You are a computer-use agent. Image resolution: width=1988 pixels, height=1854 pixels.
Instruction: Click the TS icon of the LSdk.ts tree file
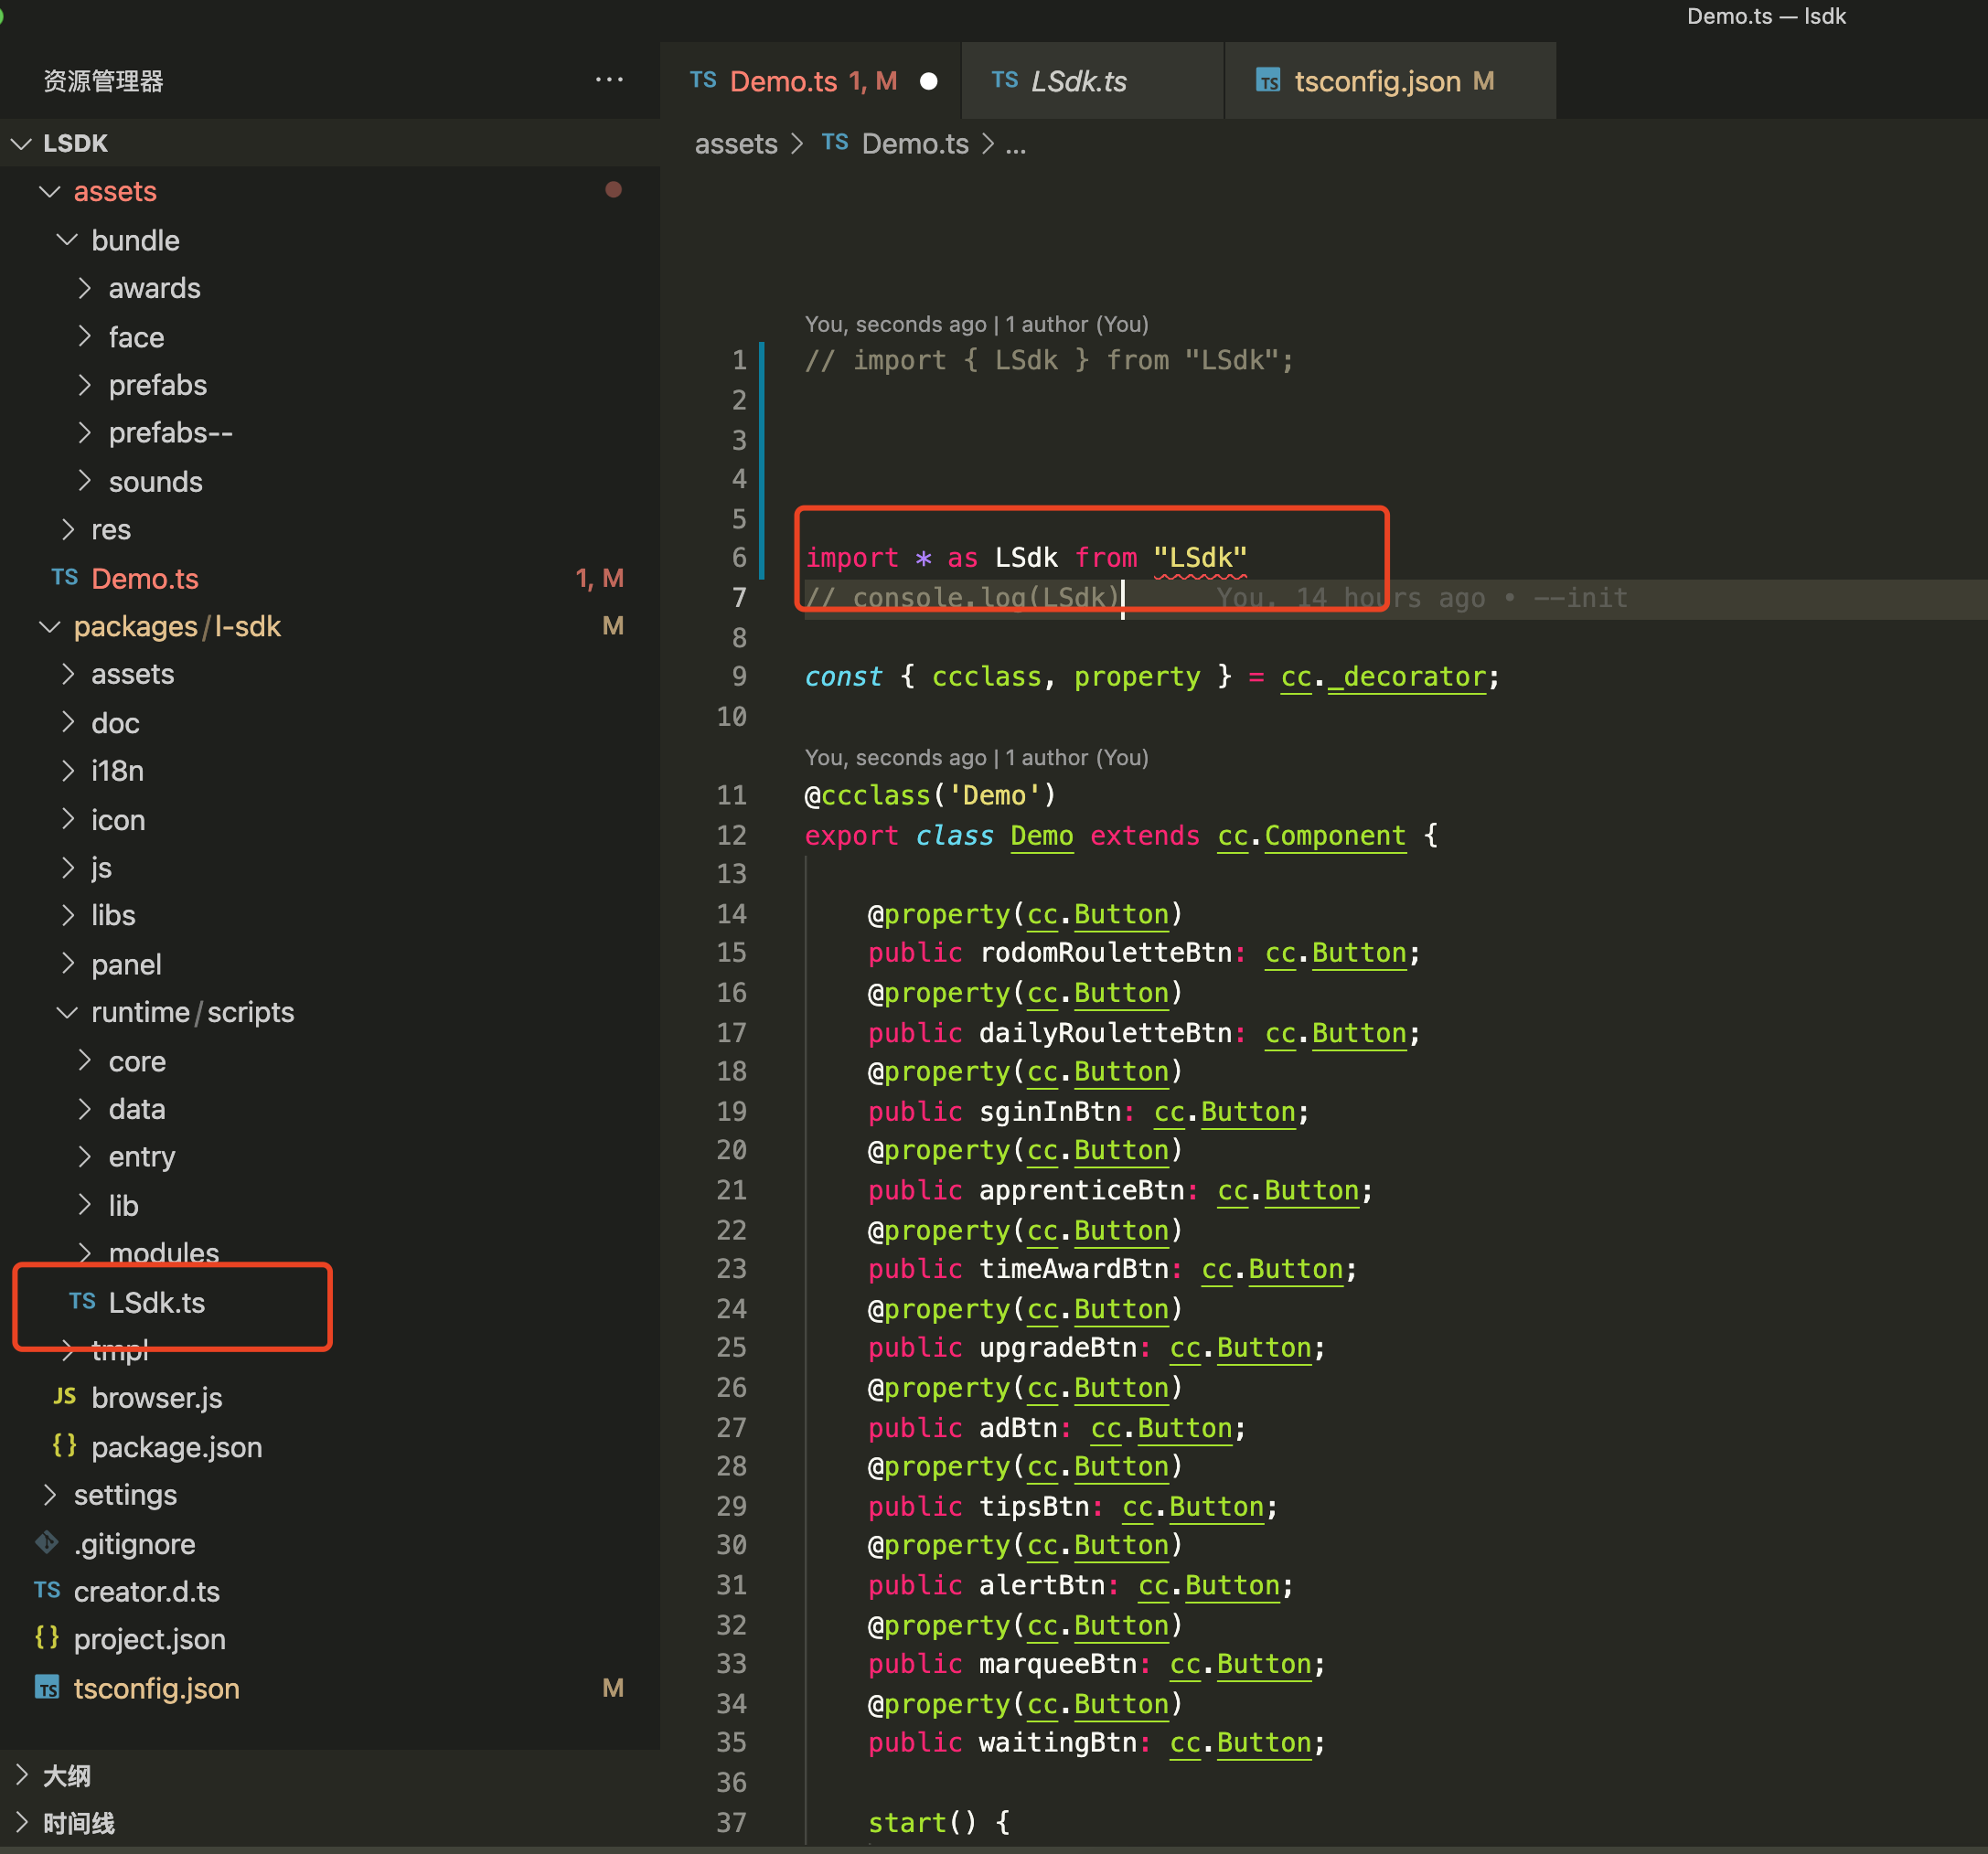(82, 1301)
